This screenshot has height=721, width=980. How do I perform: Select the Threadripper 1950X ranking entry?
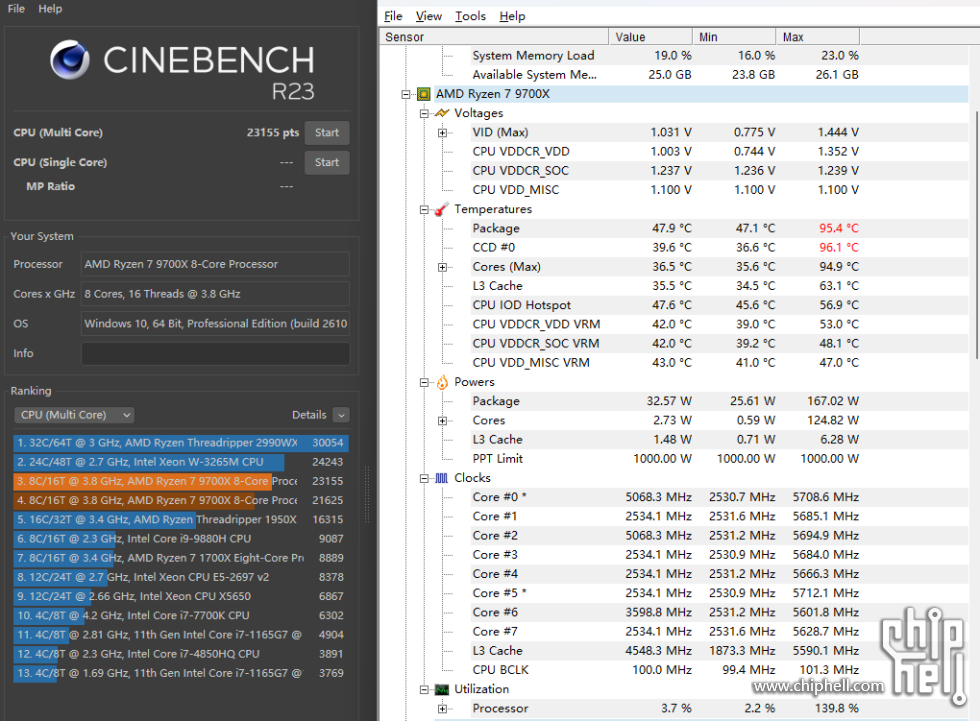[181, 520]
